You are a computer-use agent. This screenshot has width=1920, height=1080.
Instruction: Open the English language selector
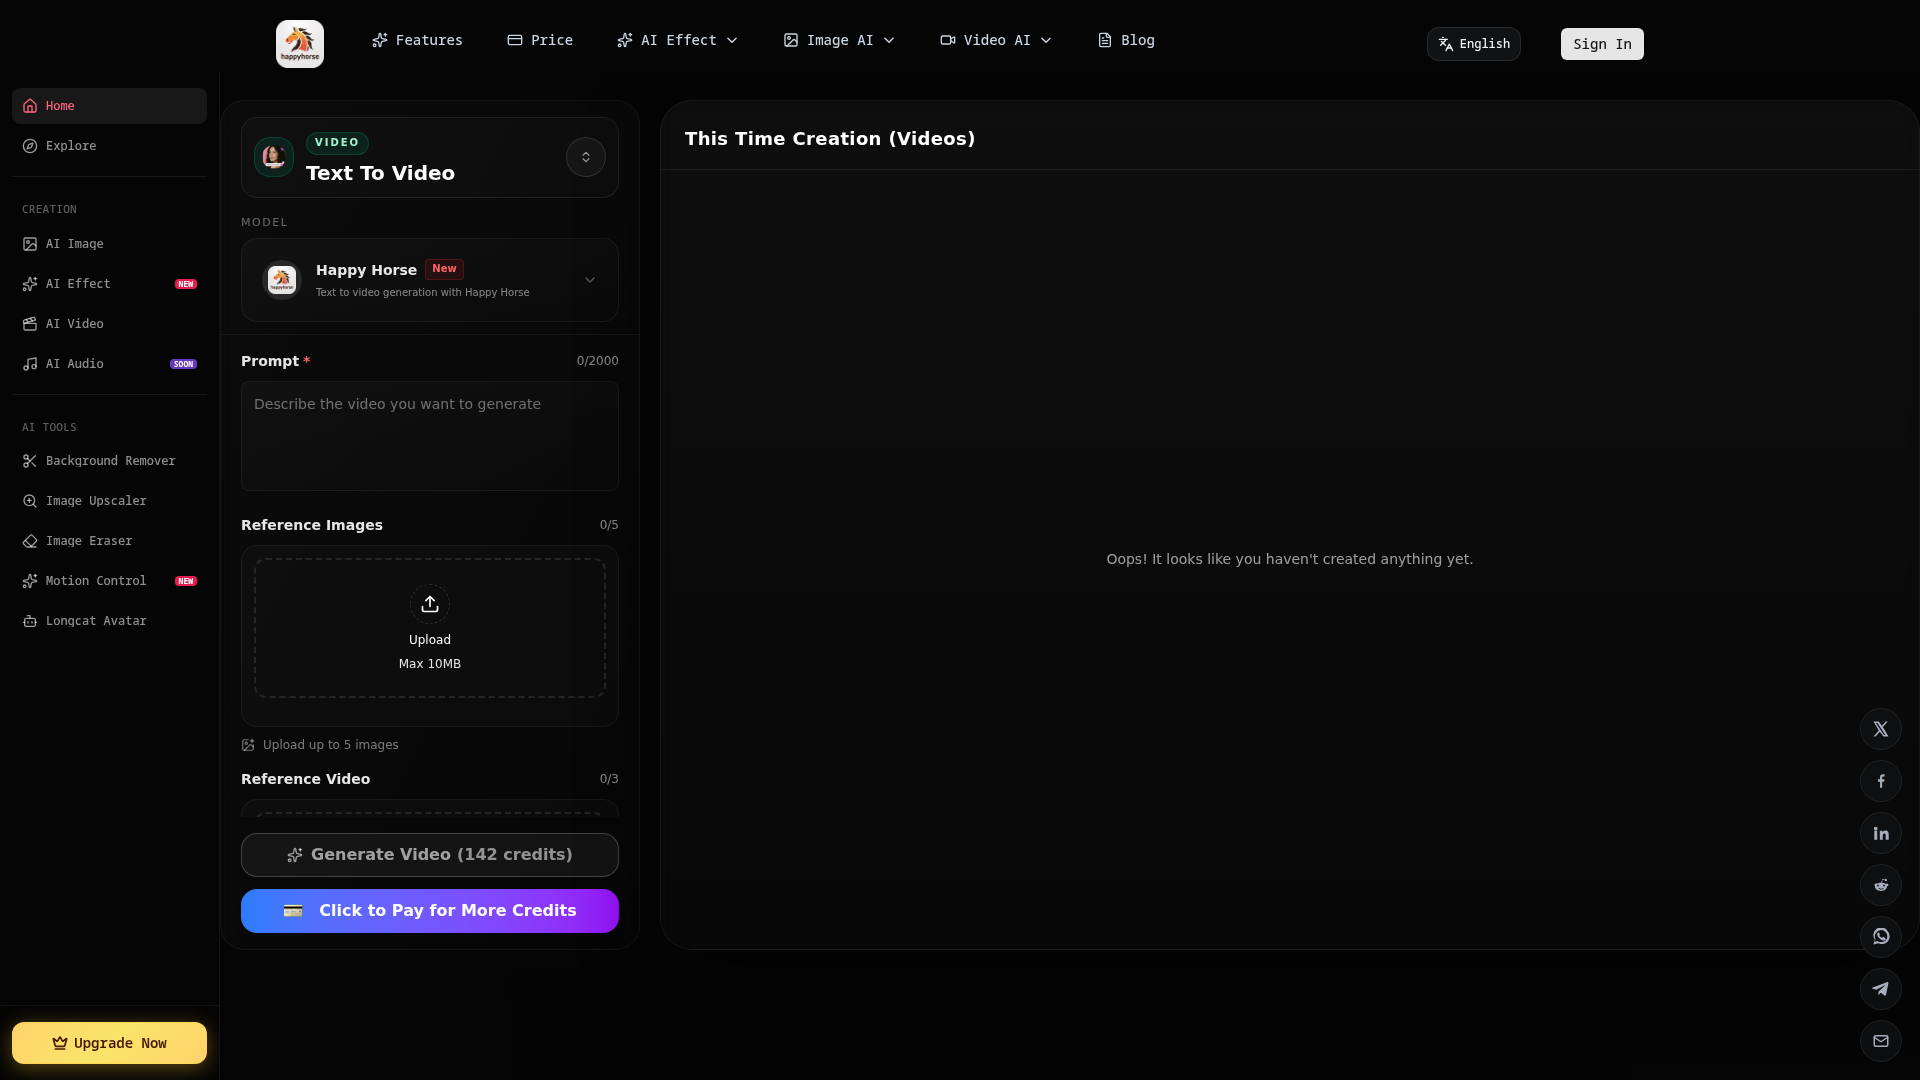pos(1473,44)
